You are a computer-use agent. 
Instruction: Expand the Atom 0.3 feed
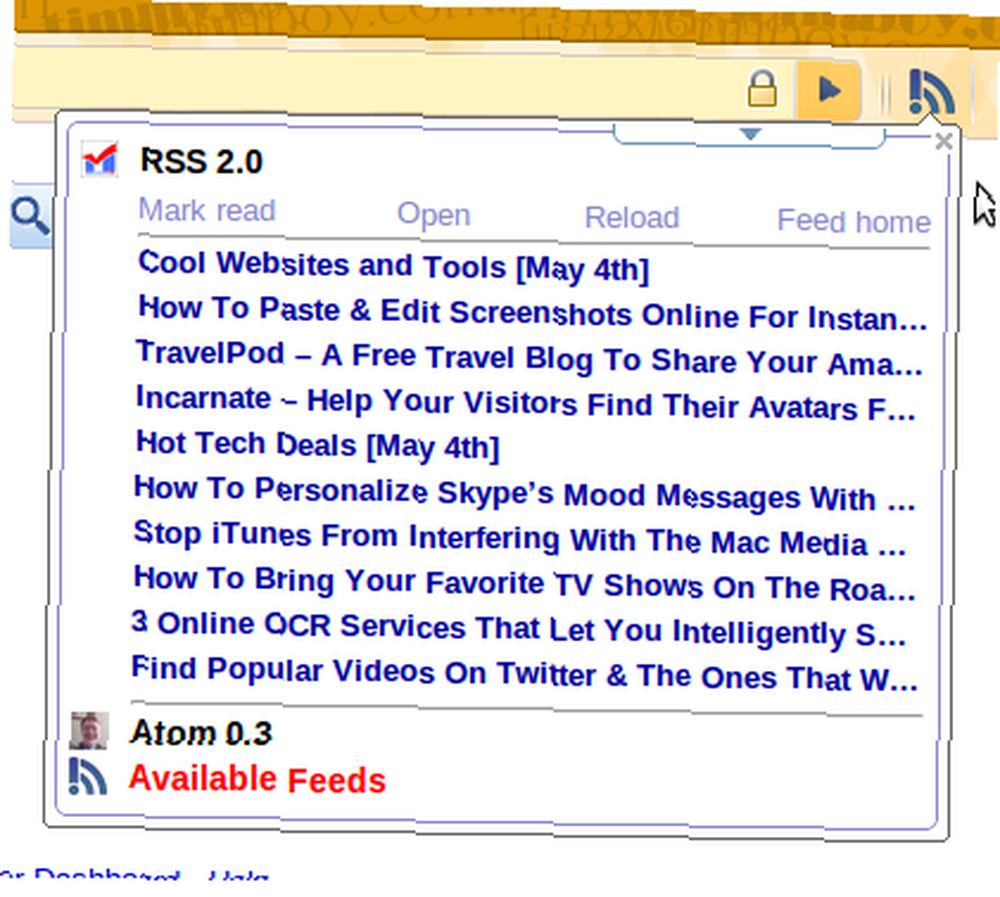pos(201,732)
